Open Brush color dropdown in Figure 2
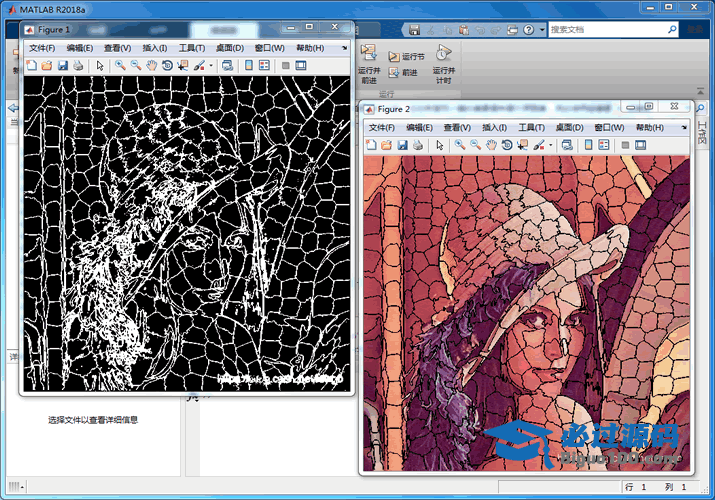This screenshot has width=715, height=500. (x=550, y=145)
